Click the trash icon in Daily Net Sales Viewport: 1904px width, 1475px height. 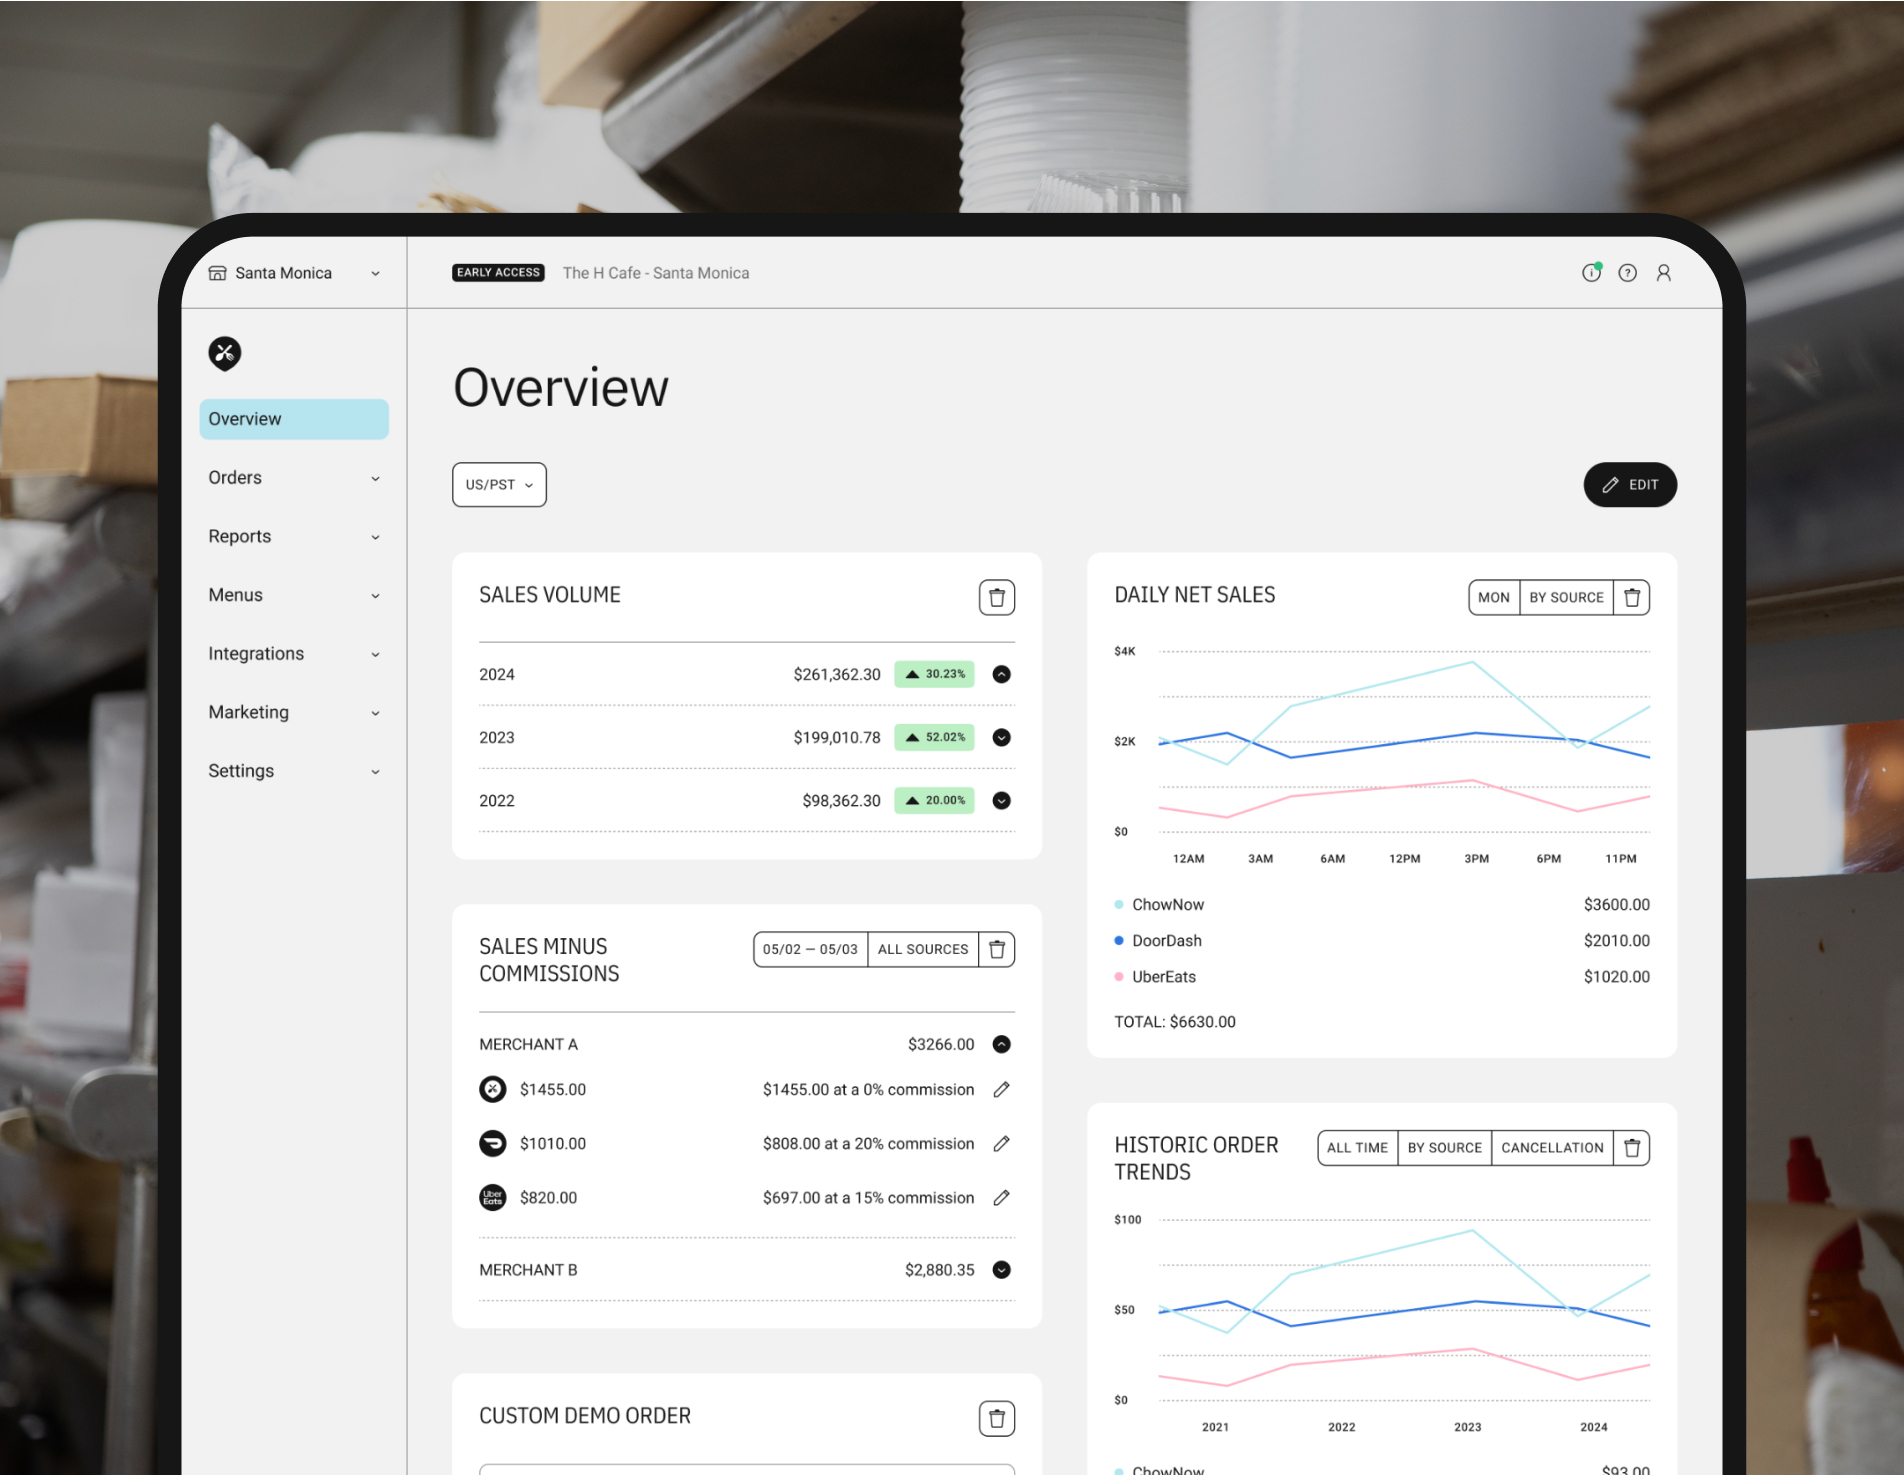pyautogui.click(x=1631, y=598)
